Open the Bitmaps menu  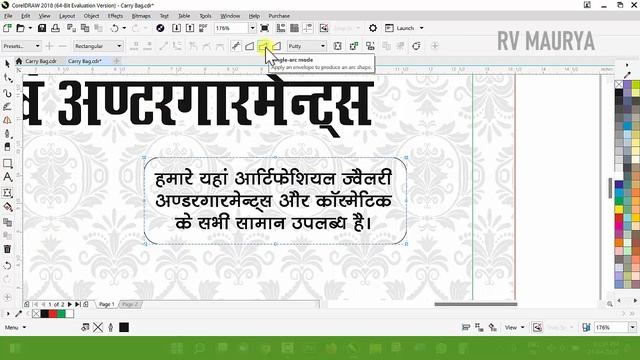(x=141, y=16)
